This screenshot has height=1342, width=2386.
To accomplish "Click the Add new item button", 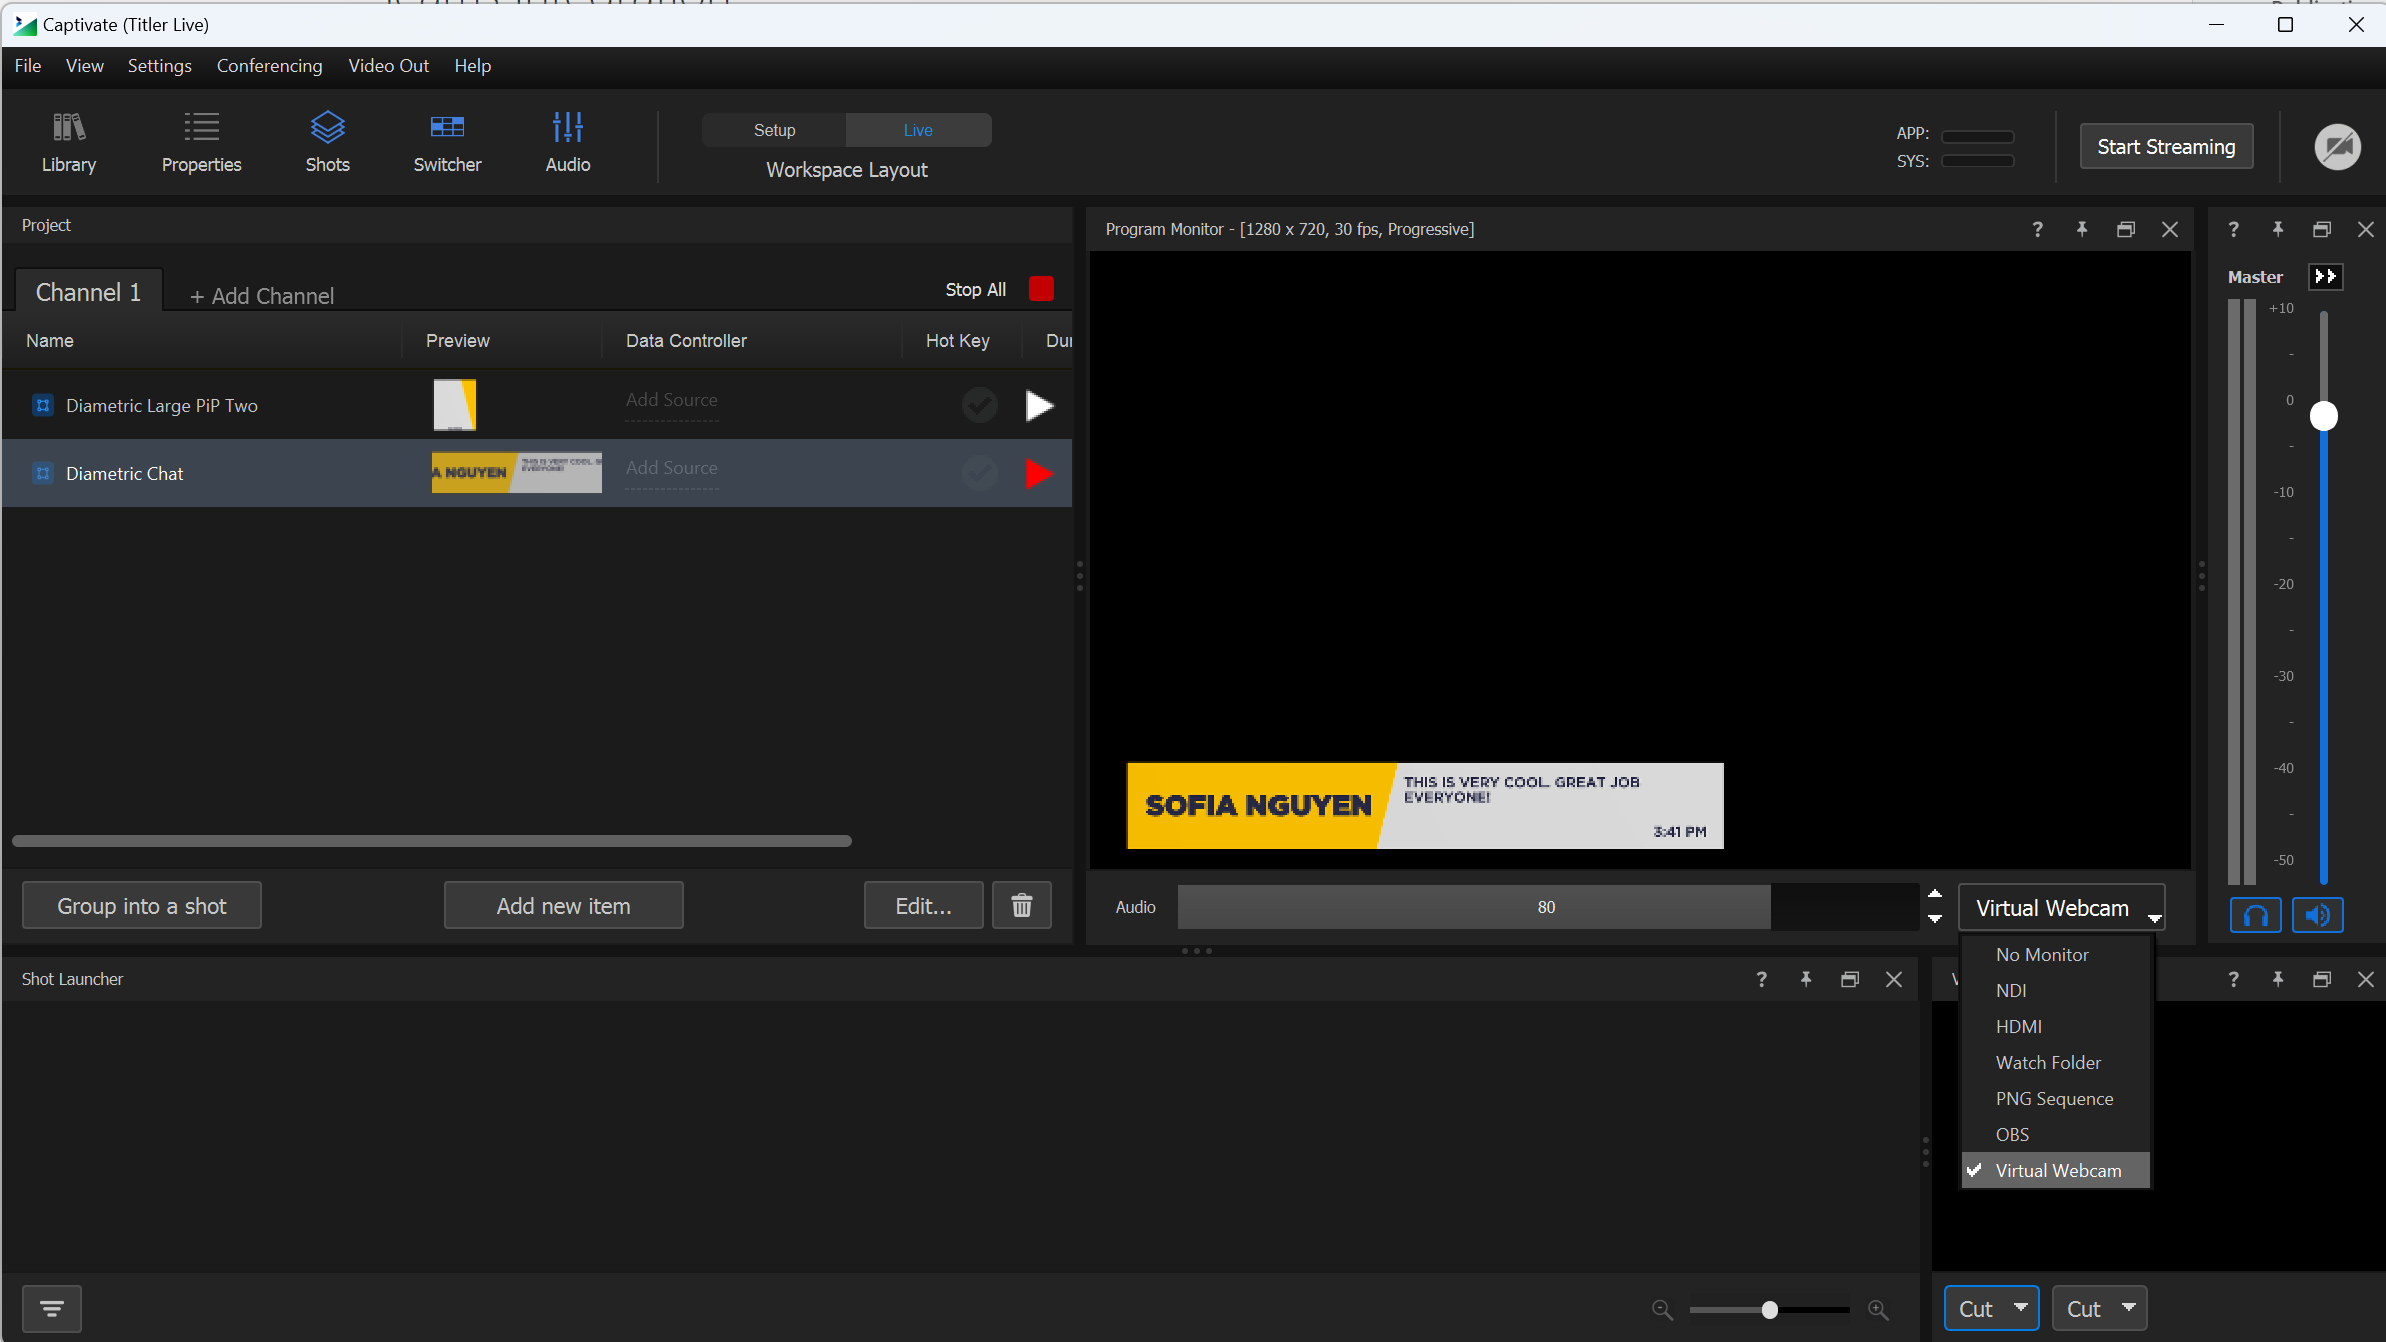I will [x=563, y=906].
